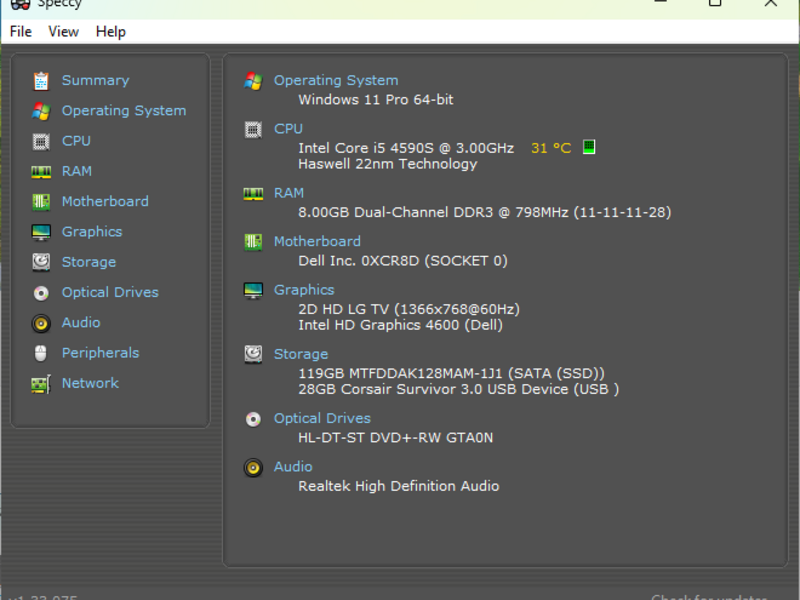Select the RAM icon in the summary panel

click(254, 193)
